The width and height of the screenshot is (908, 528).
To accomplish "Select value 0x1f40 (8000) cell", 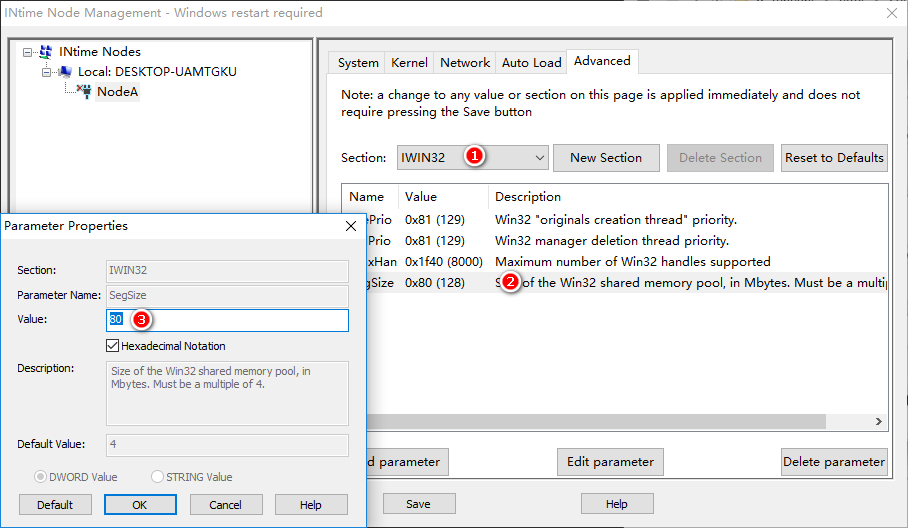I will (444, 262).
